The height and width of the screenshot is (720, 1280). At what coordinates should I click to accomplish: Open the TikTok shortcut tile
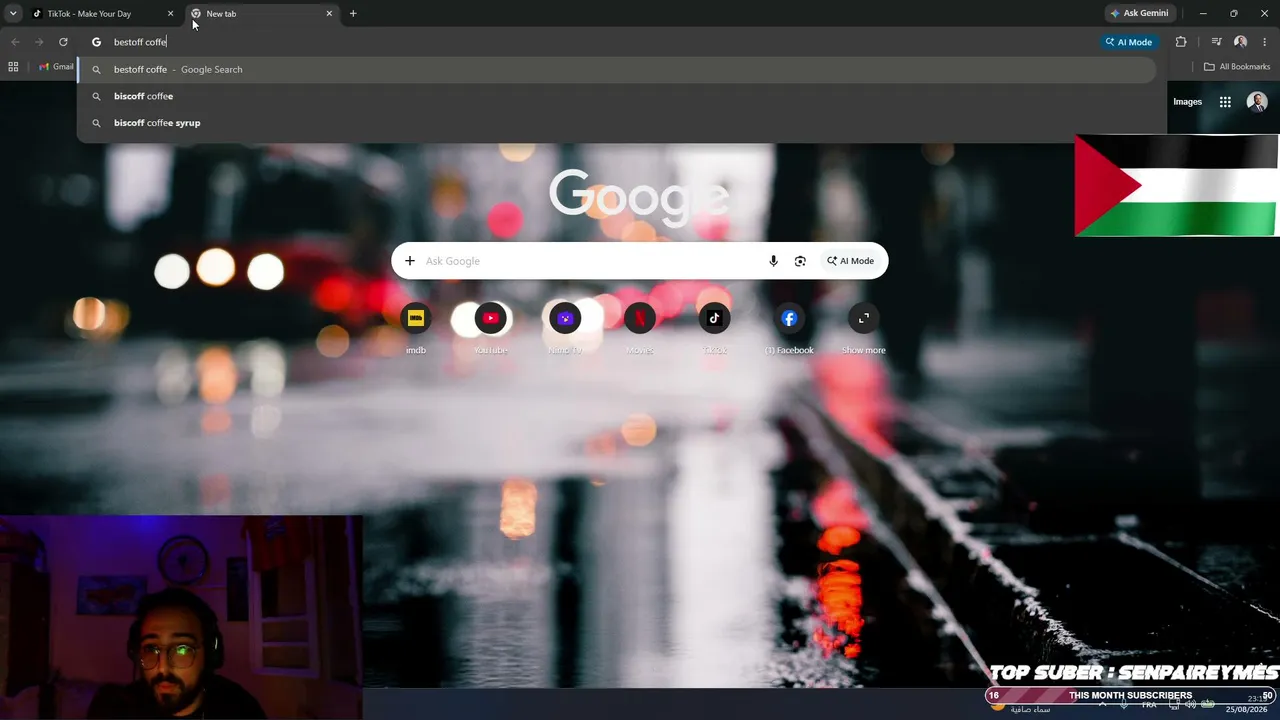coord(714,328)
